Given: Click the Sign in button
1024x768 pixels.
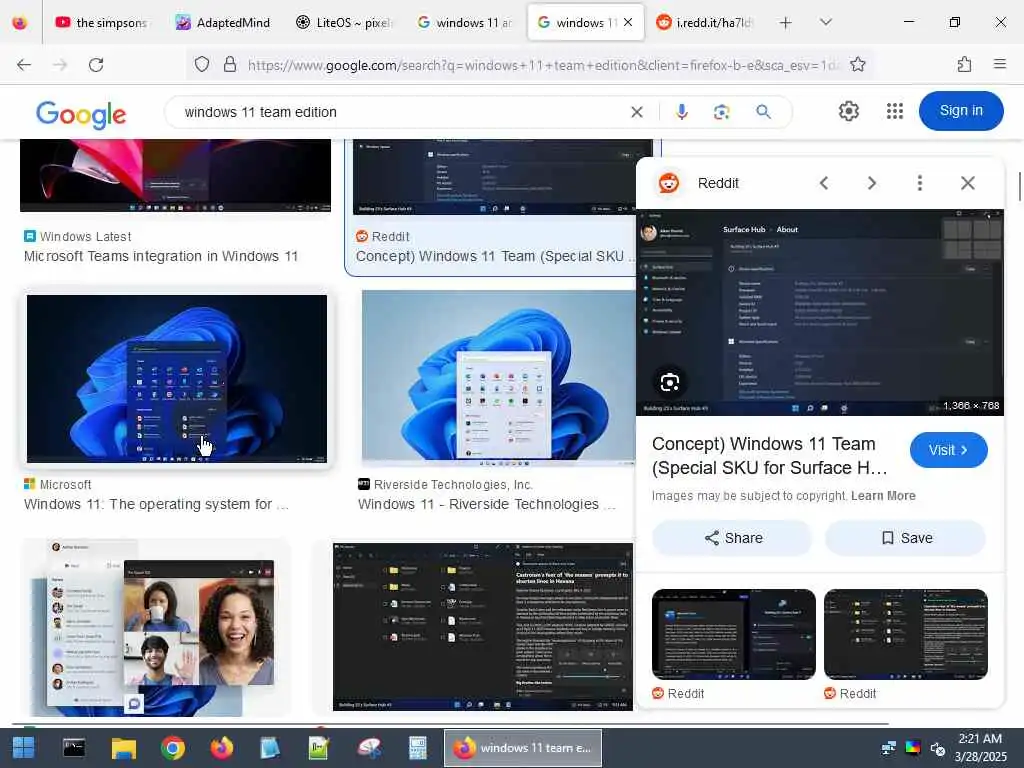Looking at the screenshot, I should coord(961,111).
